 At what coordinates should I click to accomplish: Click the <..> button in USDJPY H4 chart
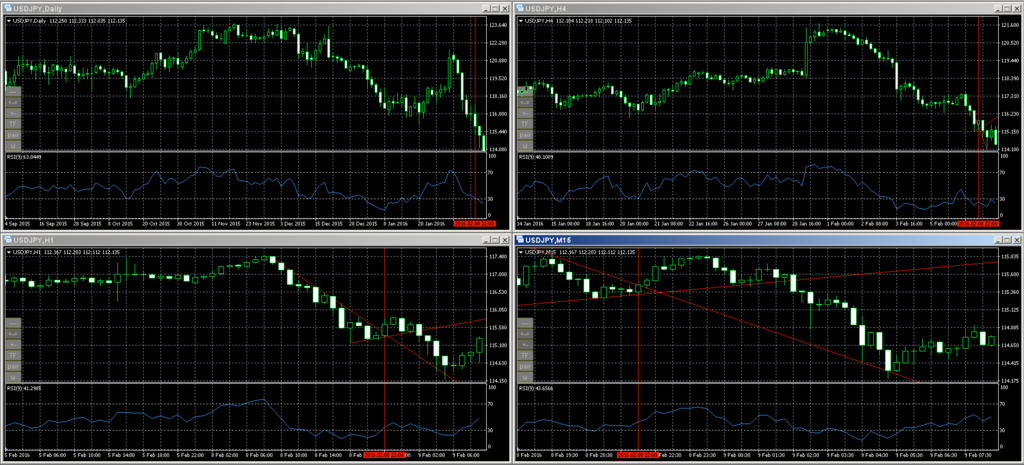(x=525, y=102)
